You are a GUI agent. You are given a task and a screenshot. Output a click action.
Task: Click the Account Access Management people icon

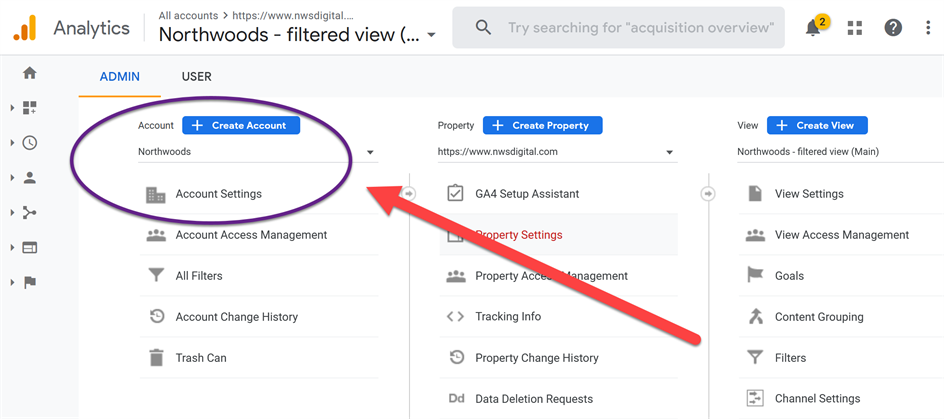point(156,235)
